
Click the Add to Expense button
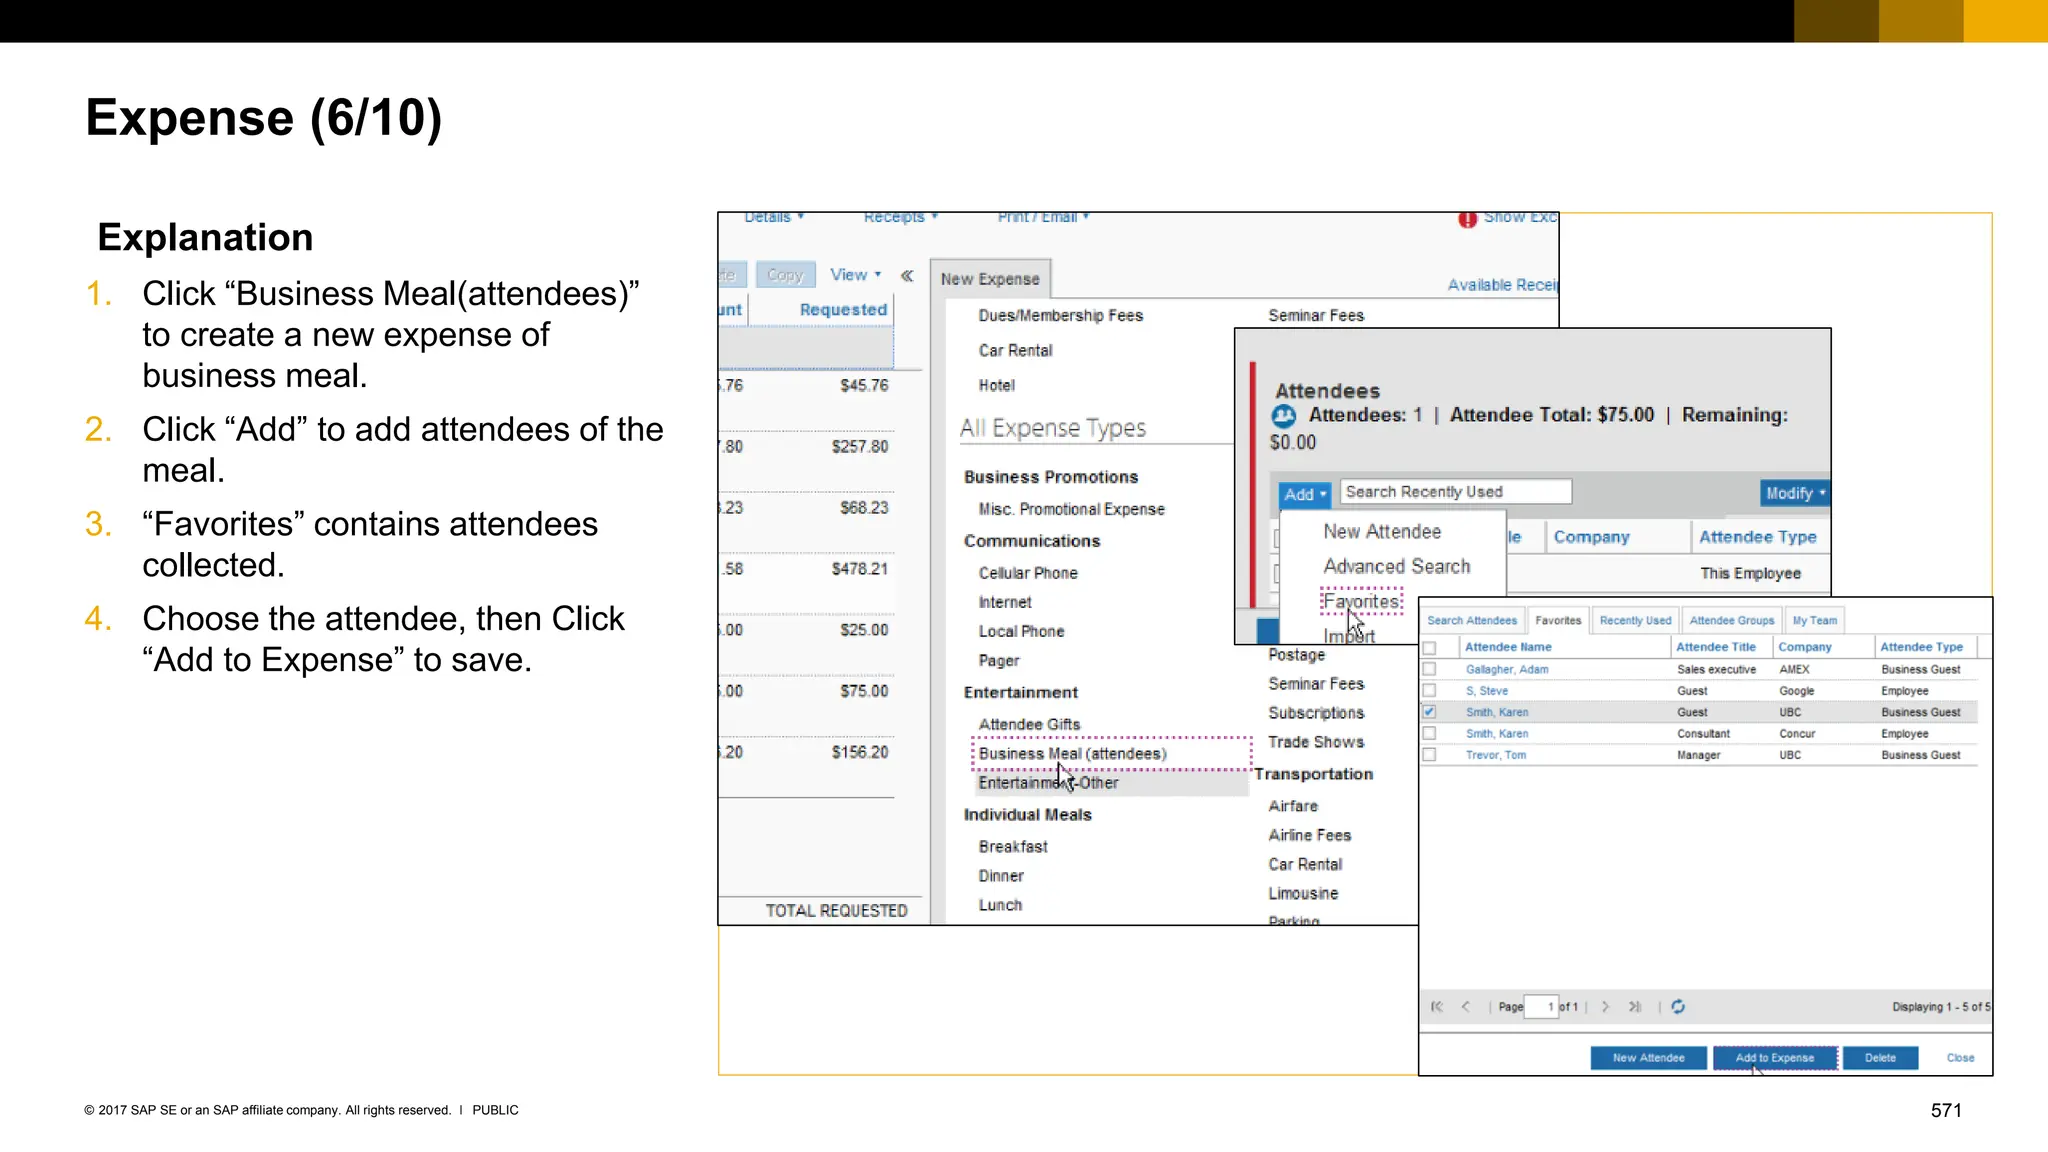coord(1775,1058)
